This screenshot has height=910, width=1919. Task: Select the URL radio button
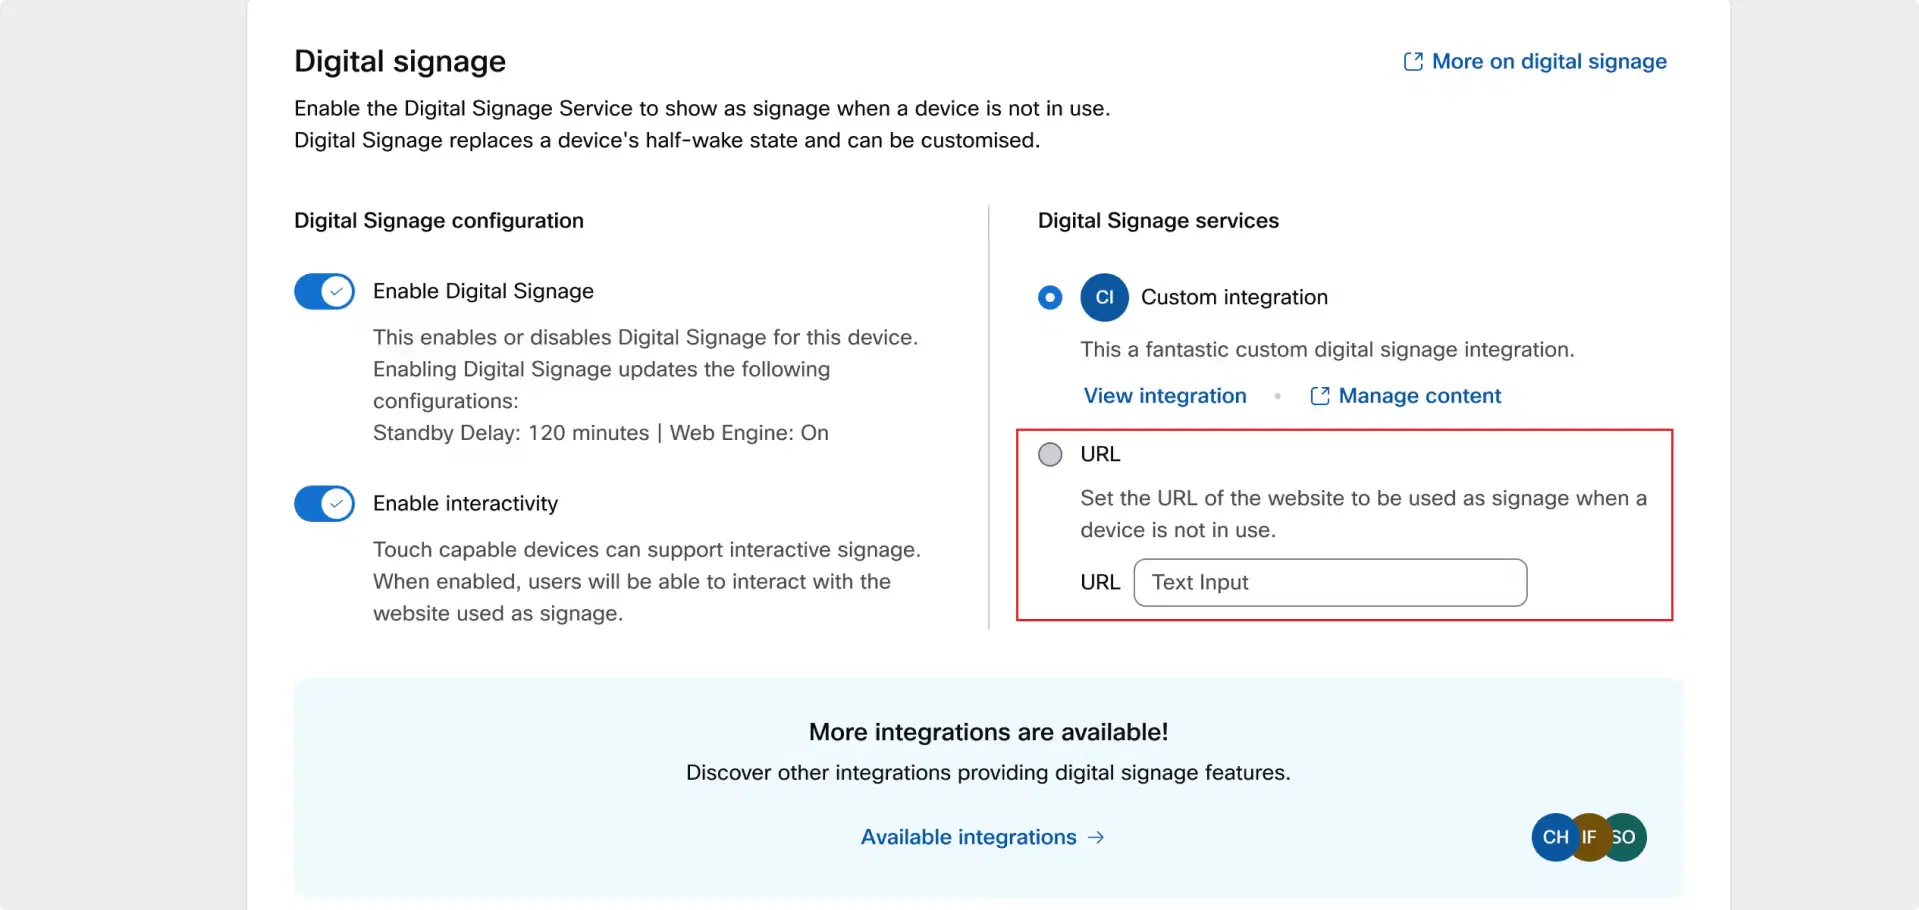[1050, 454]
